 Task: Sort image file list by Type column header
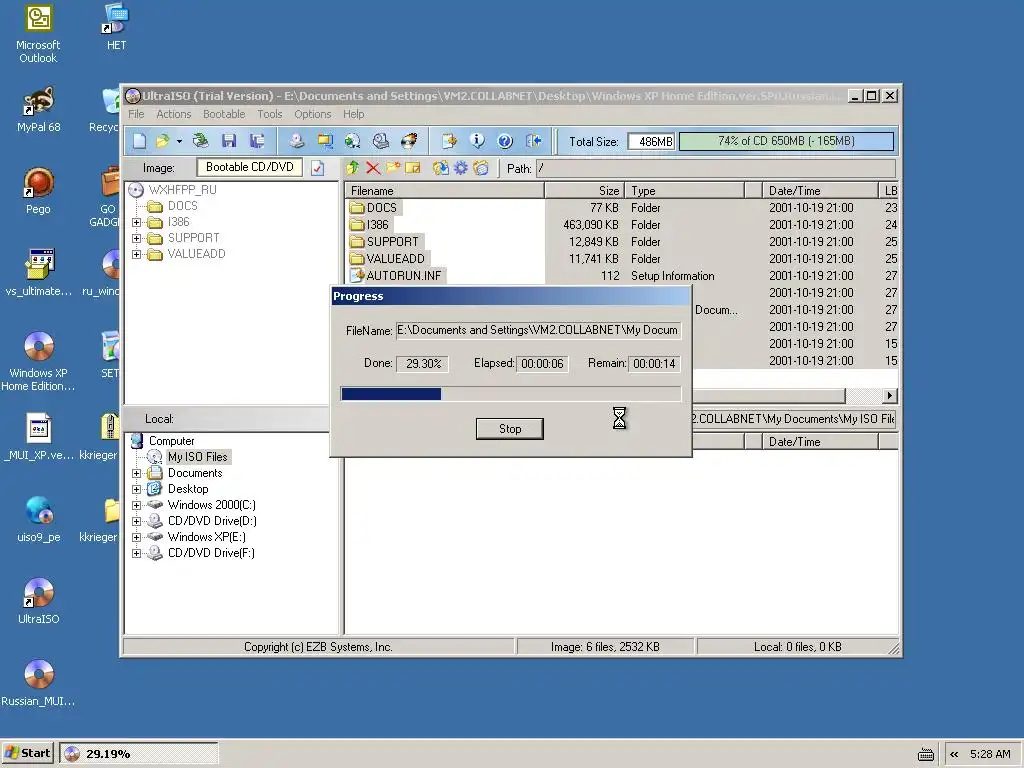tap(684, 191)
